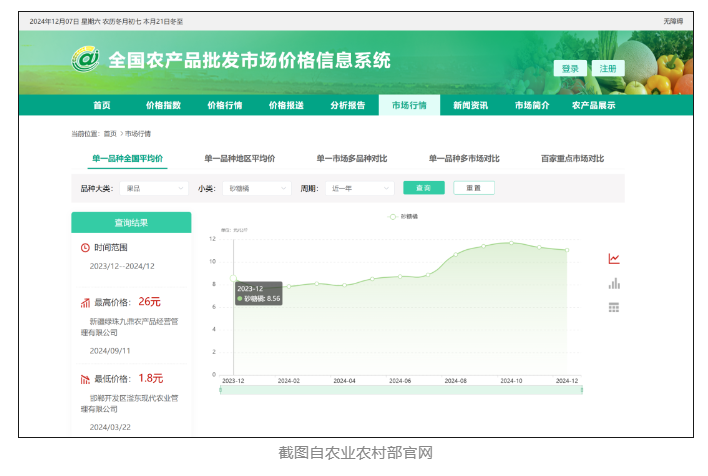Open the data table view icon
Screen dimensions: 708x476
(x=614, y=307)
